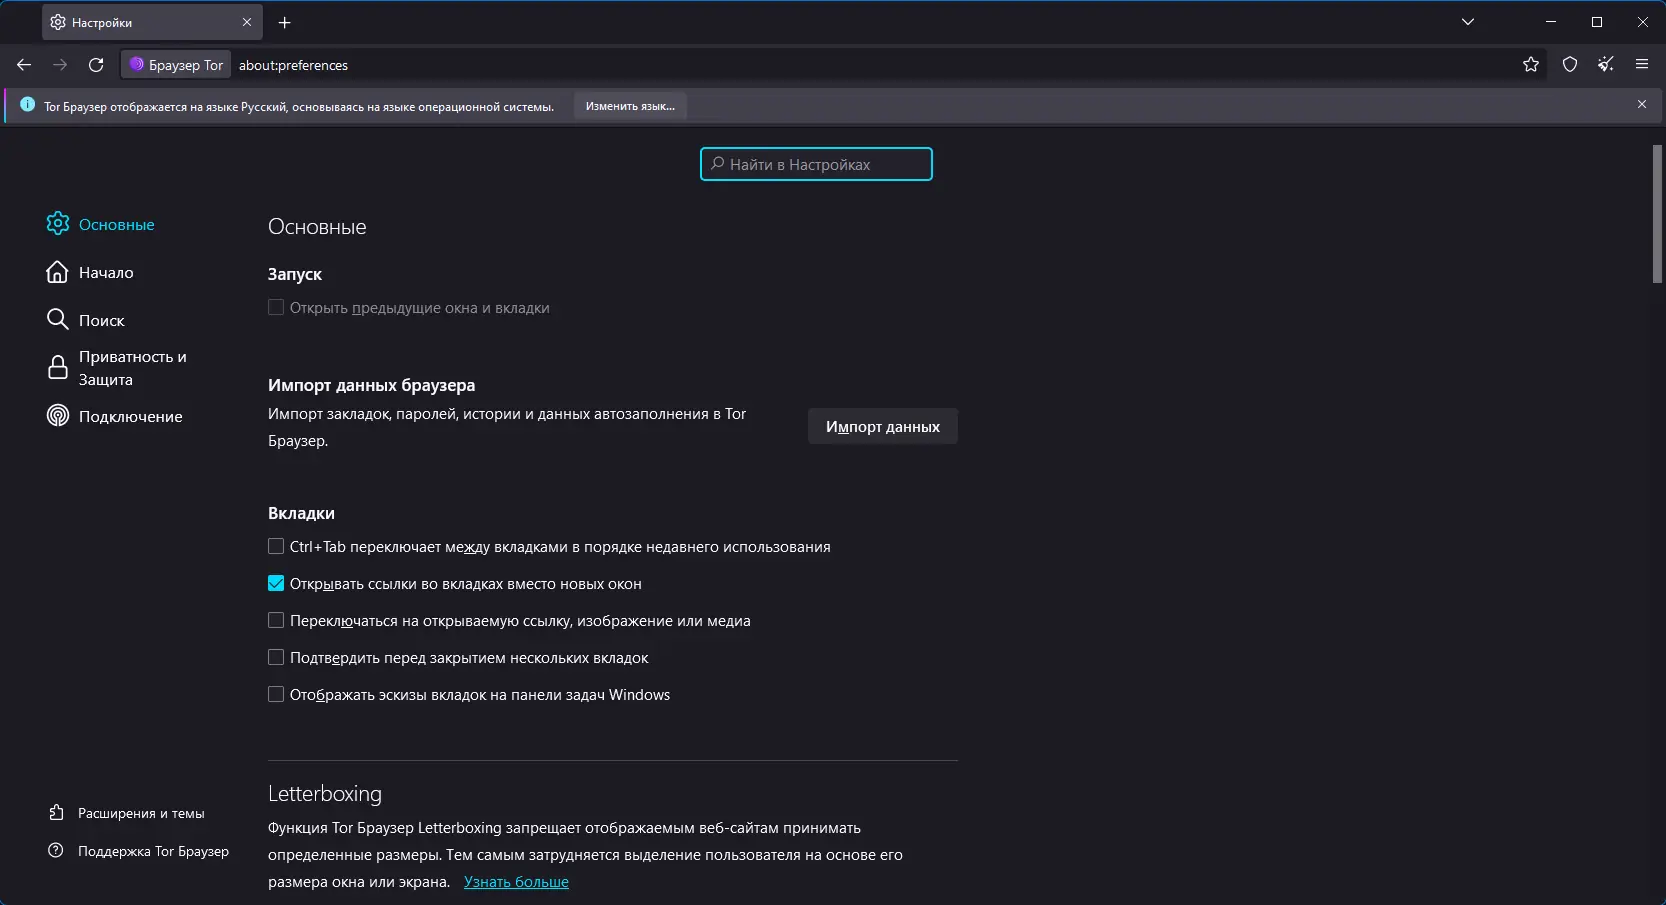Click the New Identity broom icon
This screenshot has height=905, width=1666.
[x=1606, y=65]
